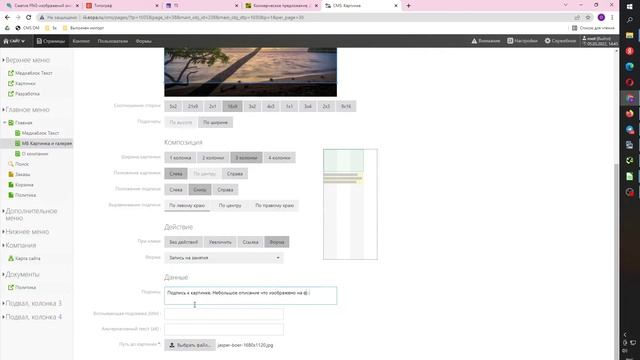Image resolution: width=640 pixels, height=360 pixels.
Task: Collapse the Главное меню section
Action: click(x=3, y=110)
